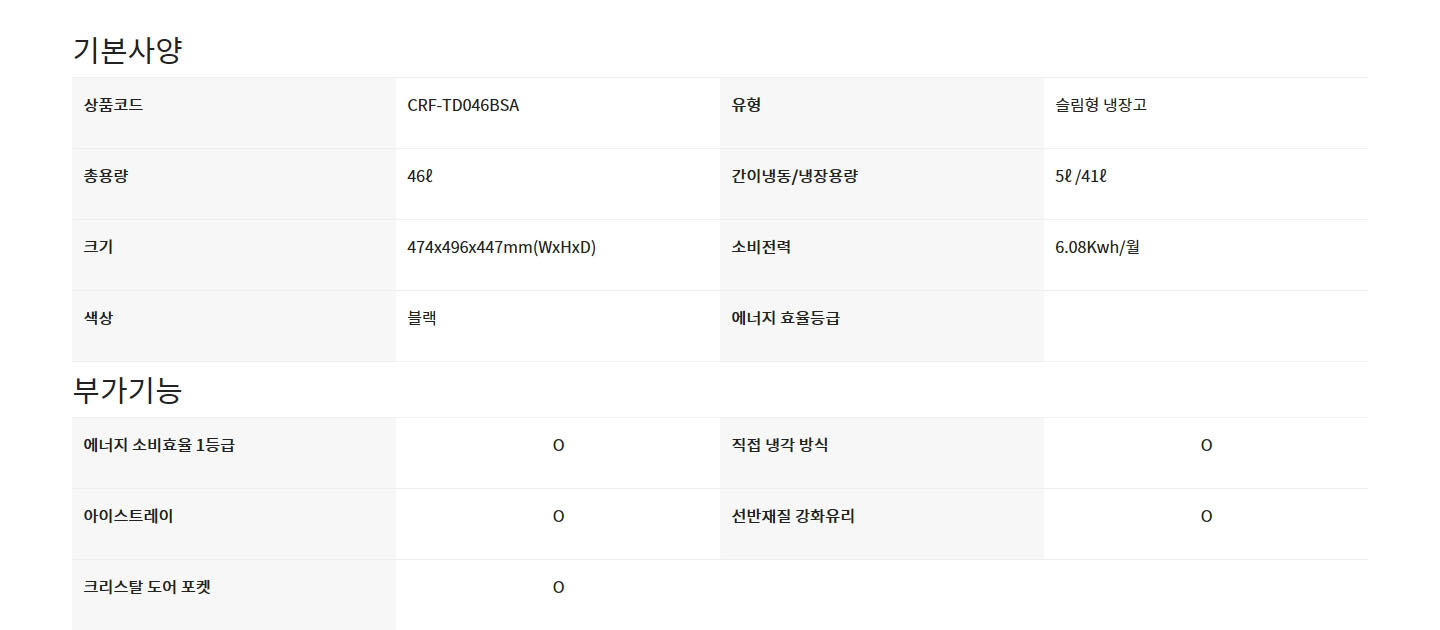This screenshot has width=1440, height=630.
Task: Click the O mark for 직접 냉각 방식
Action: pos(1206,446)
